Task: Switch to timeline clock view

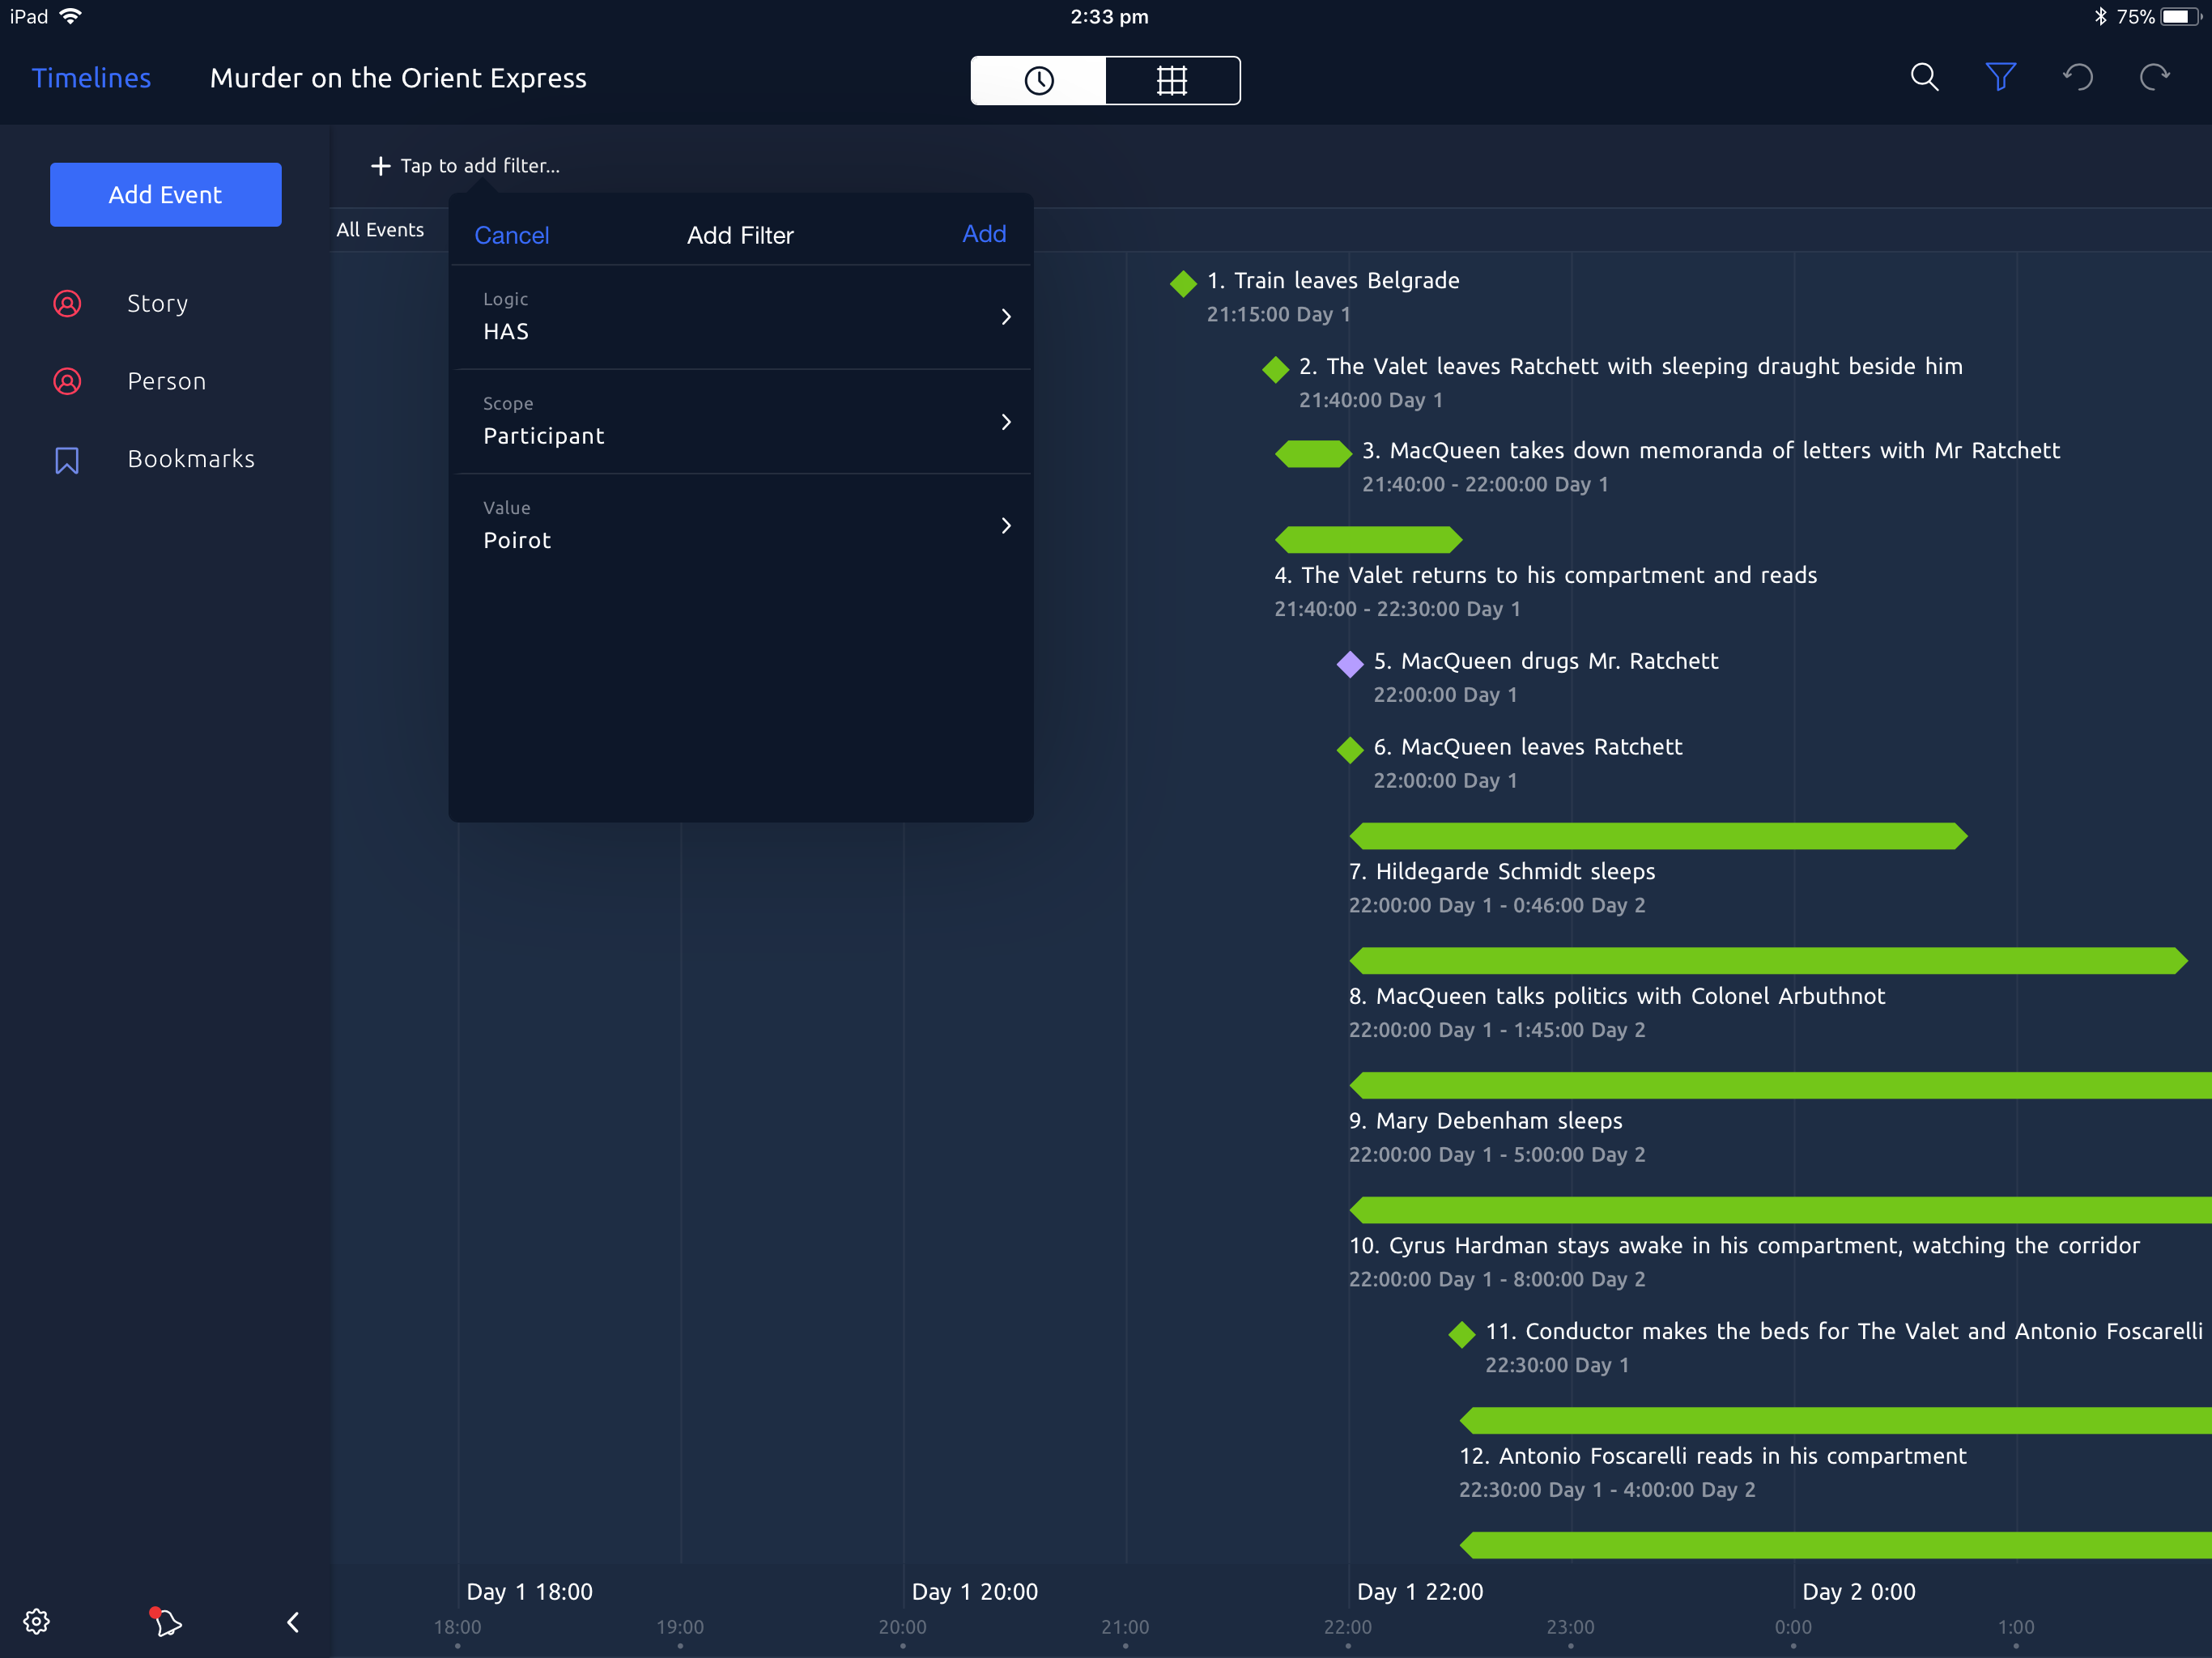Action: click(x=1039, y=80)
